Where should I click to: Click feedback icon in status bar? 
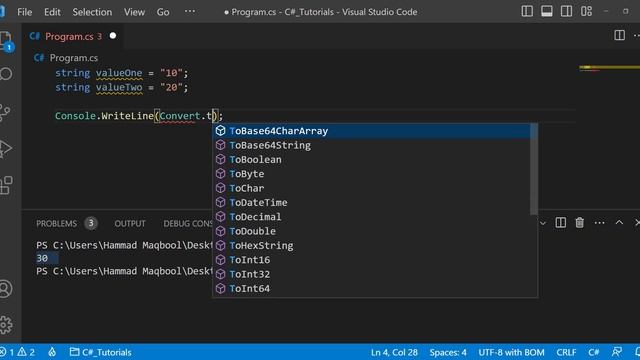pyautogui.click(x=617, y=352)
